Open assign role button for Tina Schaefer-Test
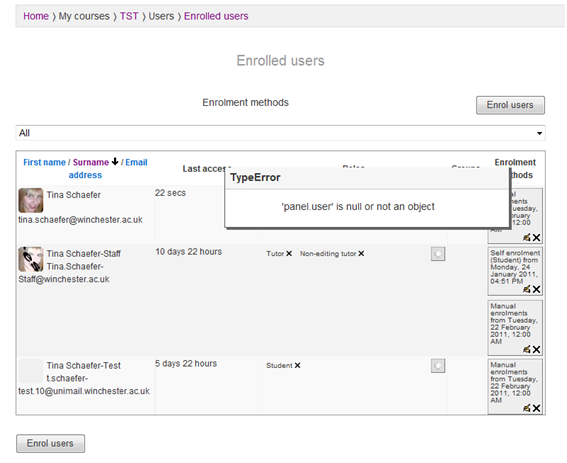The width and height of the screenshot is (567, 463). (x=438, y=366)
